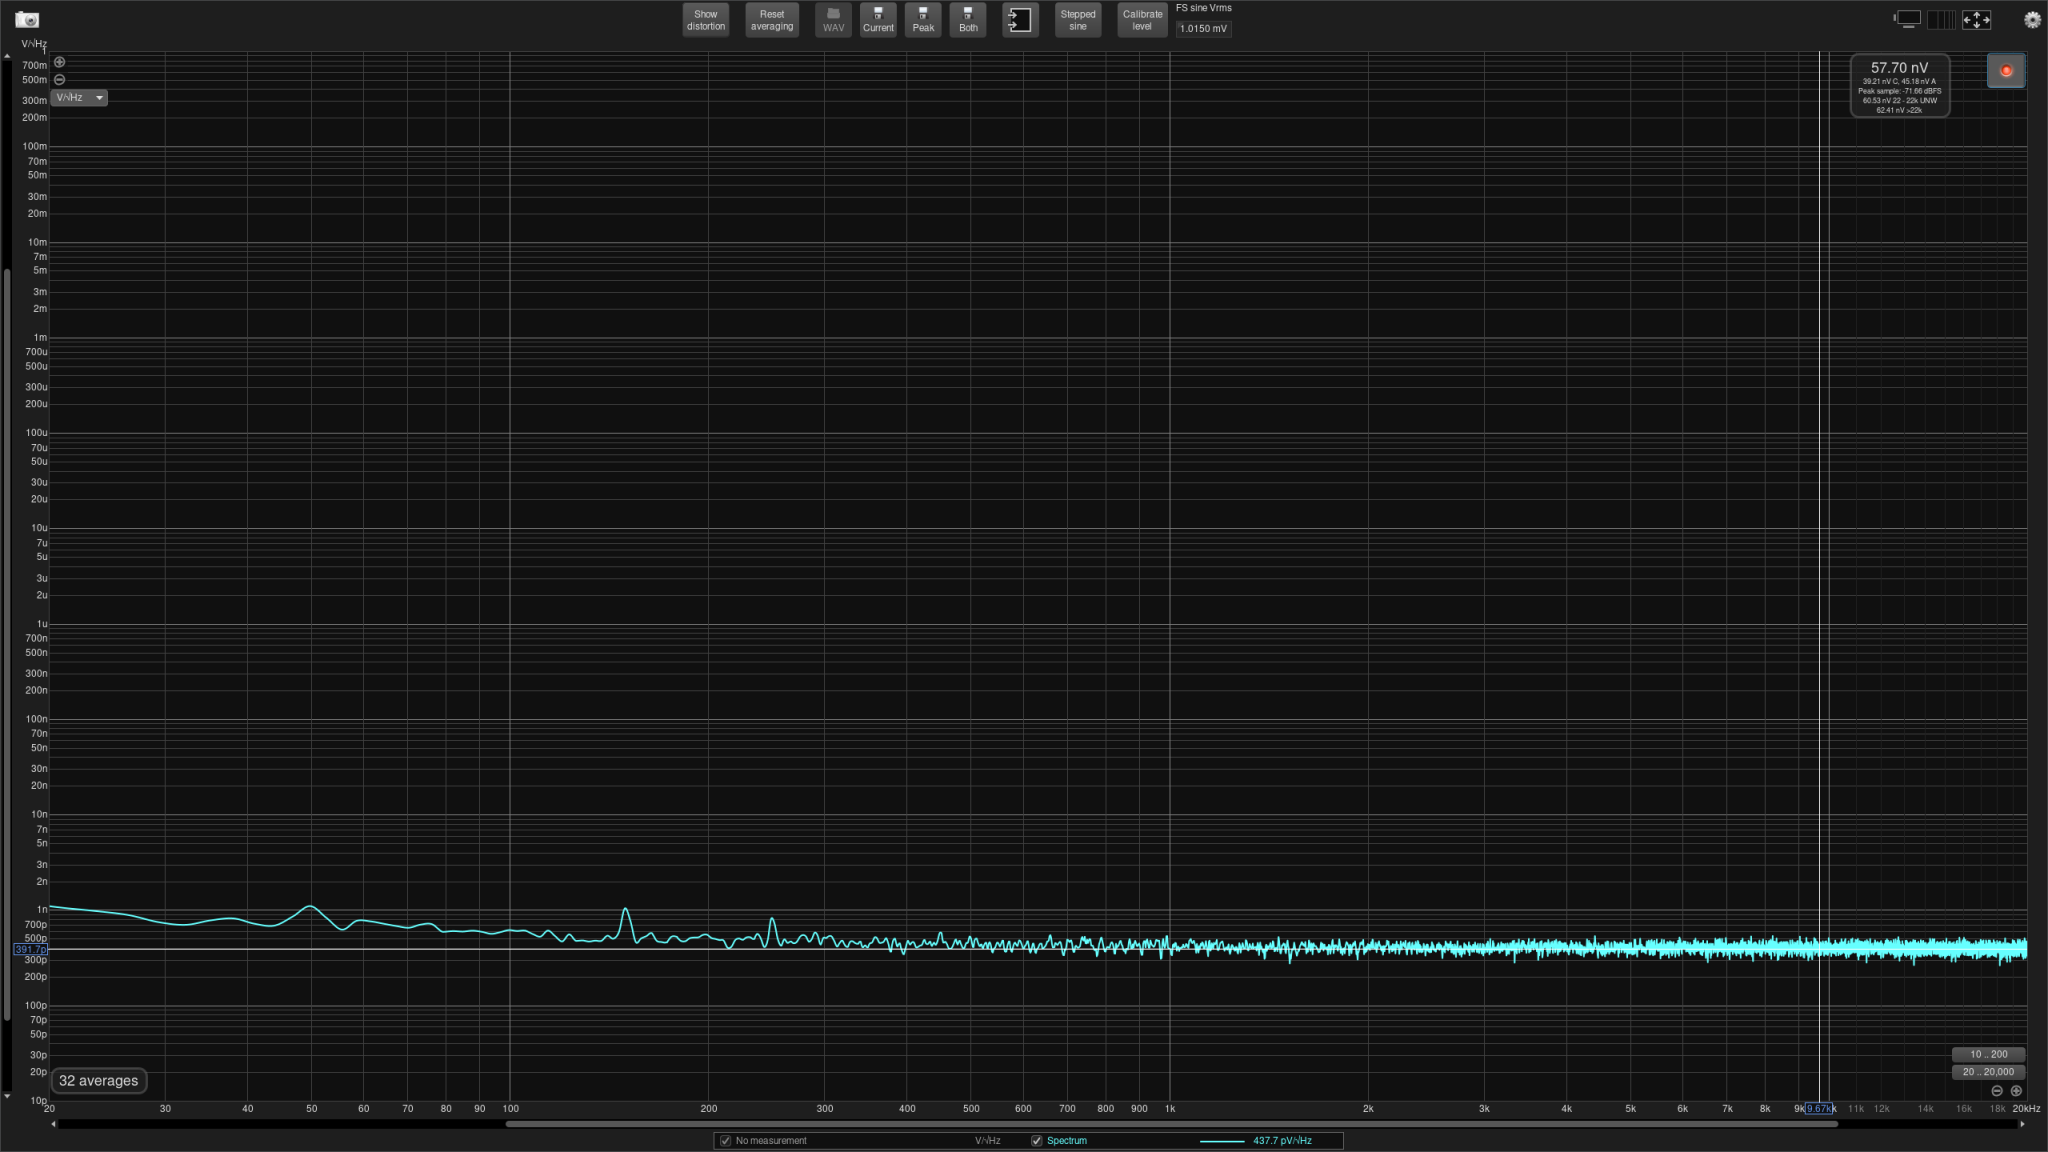Zoom out vertical axis with minus icon
The height and width of the screenshot is (1152, 2048).
[59, 79]
